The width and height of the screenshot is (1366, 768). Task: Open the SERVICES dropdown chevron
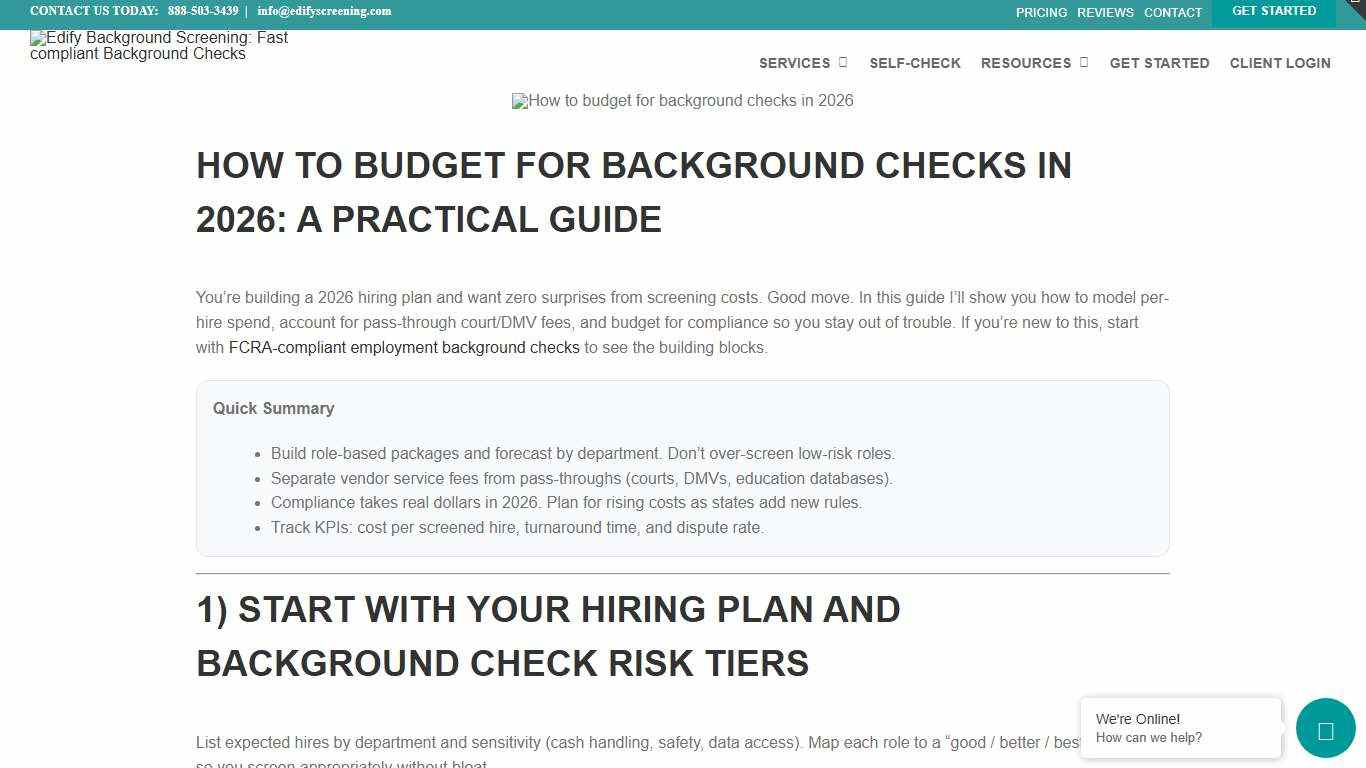843,62
